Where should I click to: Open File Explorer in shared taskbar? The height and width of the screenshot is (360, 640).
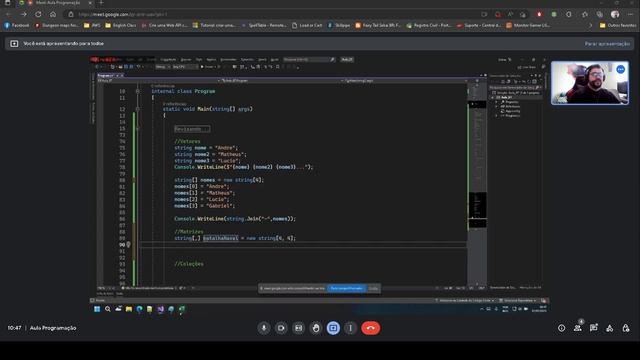pos(129,309)
